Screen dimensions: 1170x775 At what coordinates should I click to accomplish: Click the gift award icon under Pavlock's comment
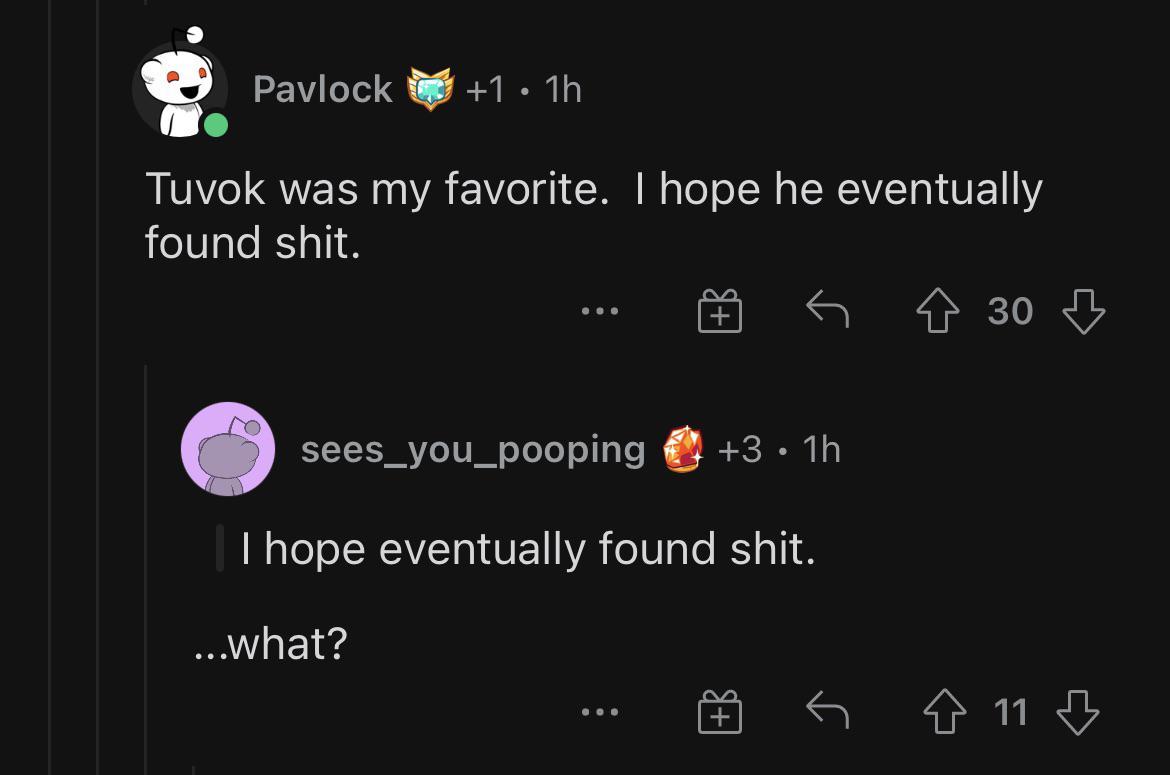point(718,310)
